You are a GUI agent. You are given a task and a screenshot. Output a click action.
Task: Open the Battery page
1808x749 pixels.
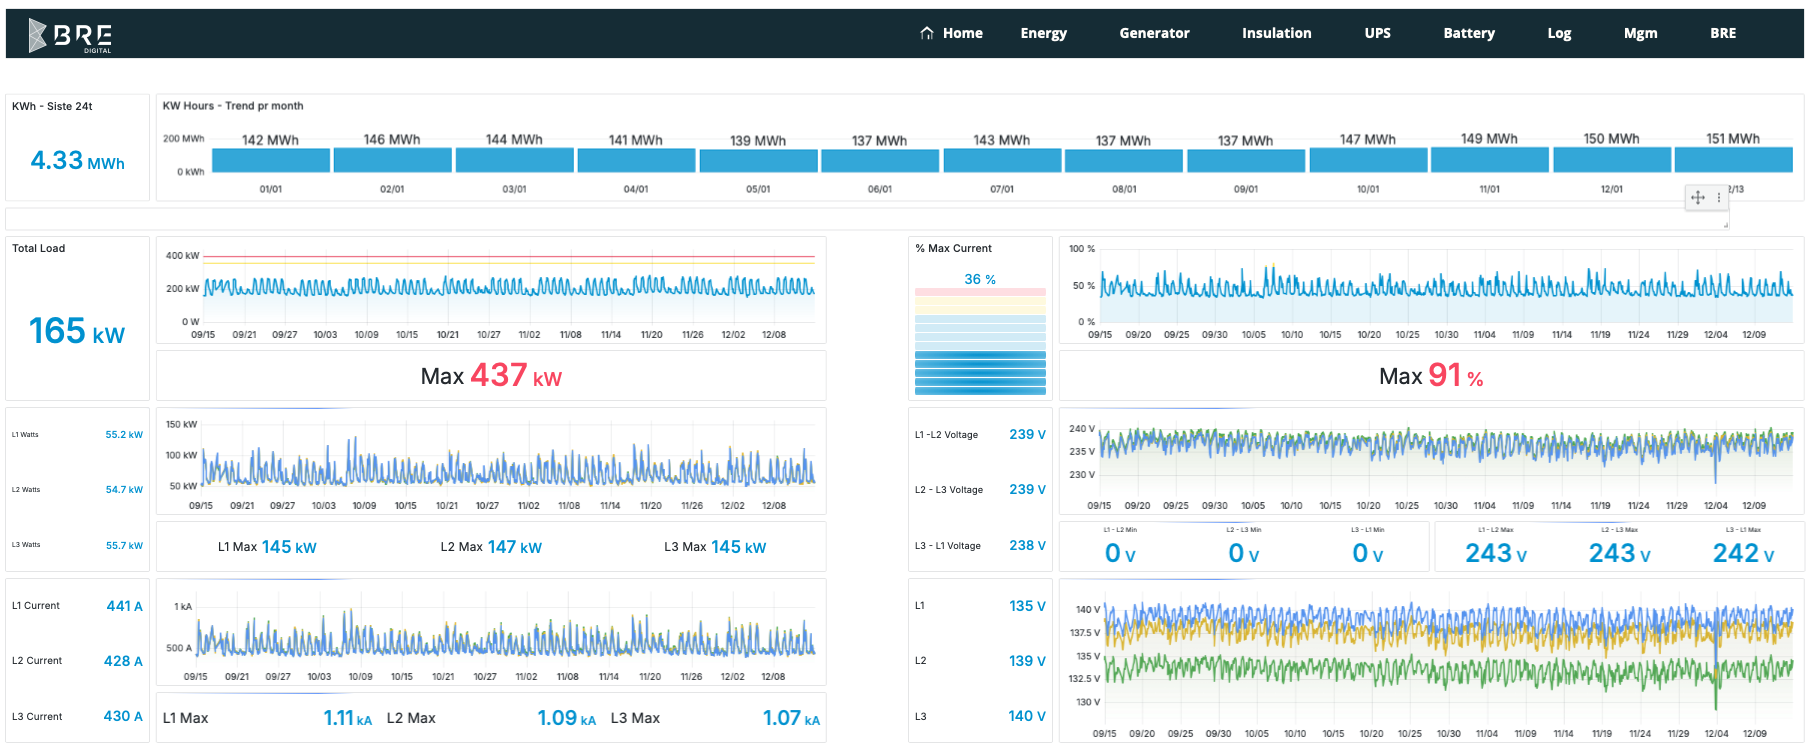[1469, 33]
